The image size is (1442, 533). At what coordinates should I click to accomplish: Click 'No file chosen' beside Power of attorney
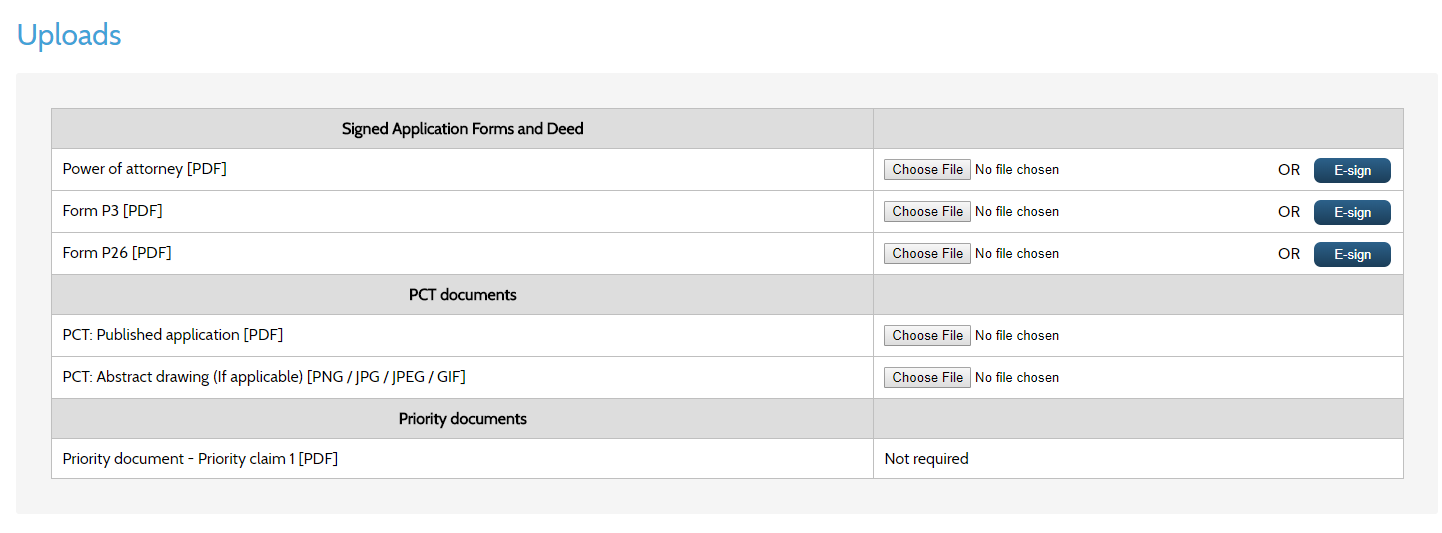pos(1016,170)
